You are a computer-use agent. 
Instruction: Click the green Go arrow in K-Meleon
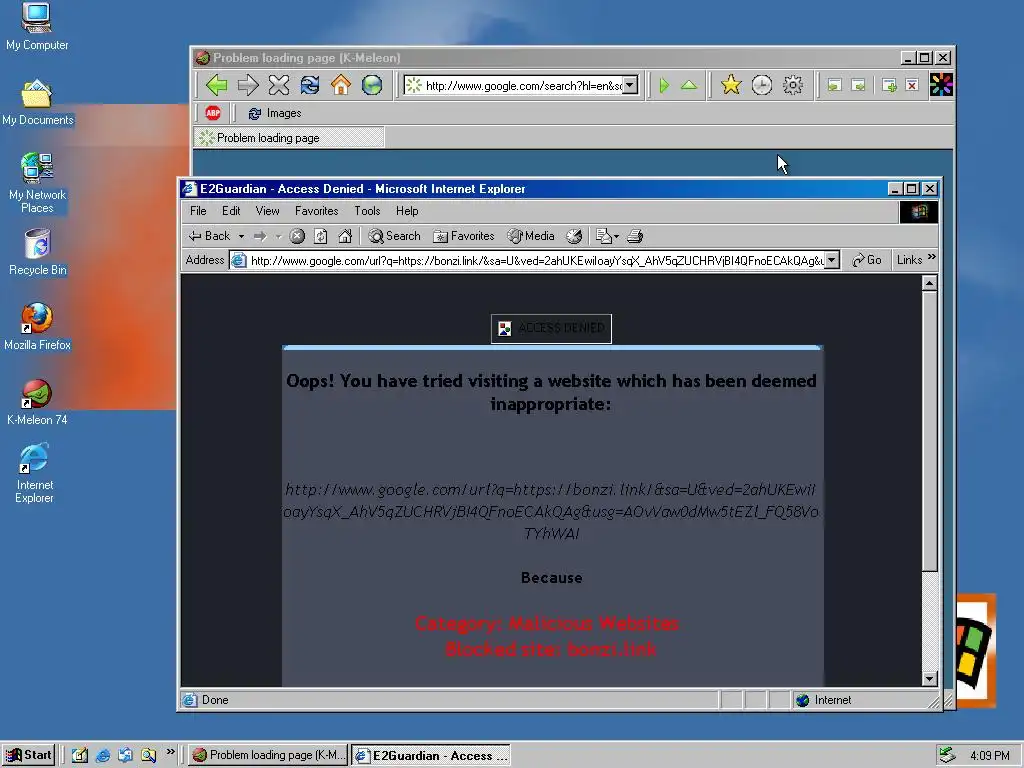[x=664, y=86]
